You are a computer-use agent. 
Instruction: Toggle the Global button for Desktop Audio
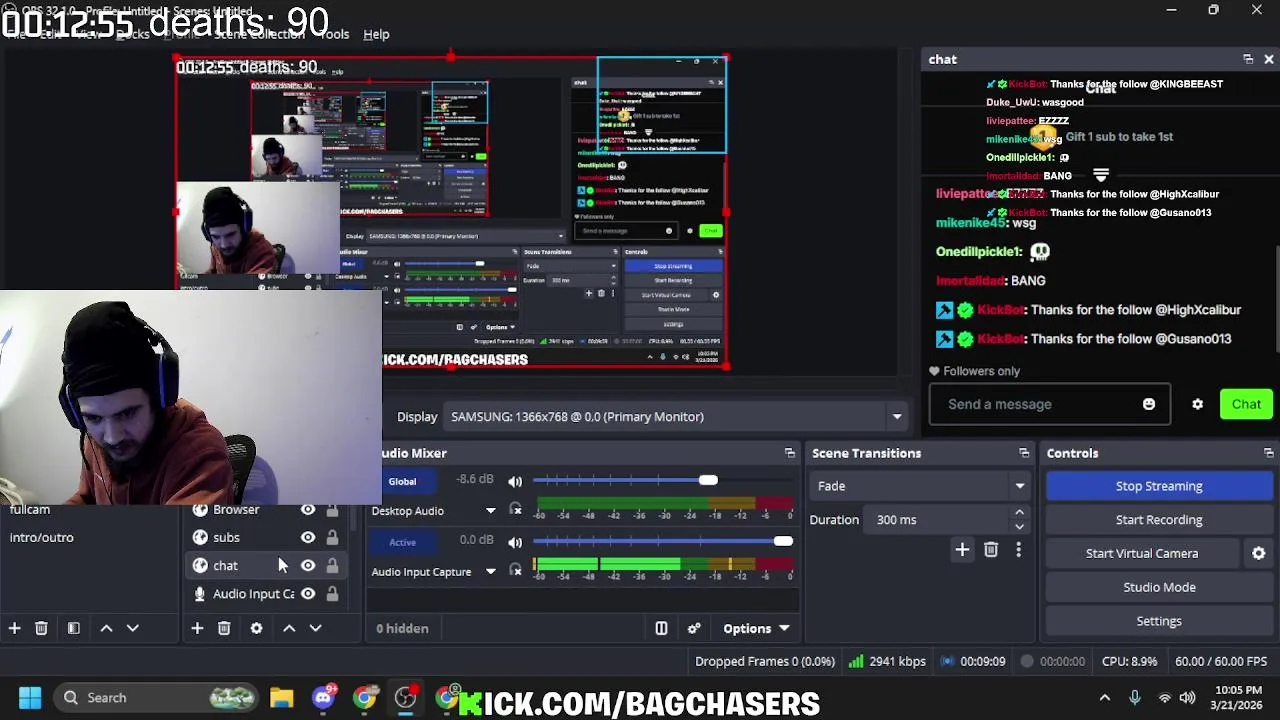402,482
